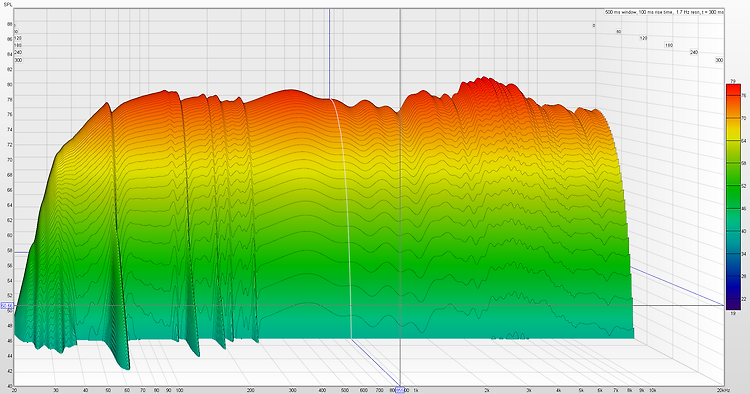Click the '79' maximum value above color legend

[733, 81]
